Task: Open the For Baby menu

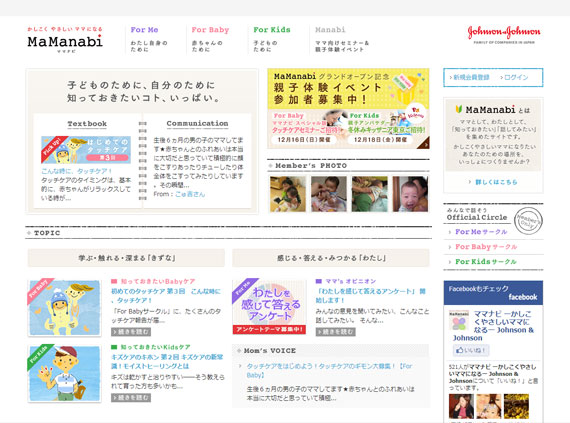Action: (x=210, y=39)
